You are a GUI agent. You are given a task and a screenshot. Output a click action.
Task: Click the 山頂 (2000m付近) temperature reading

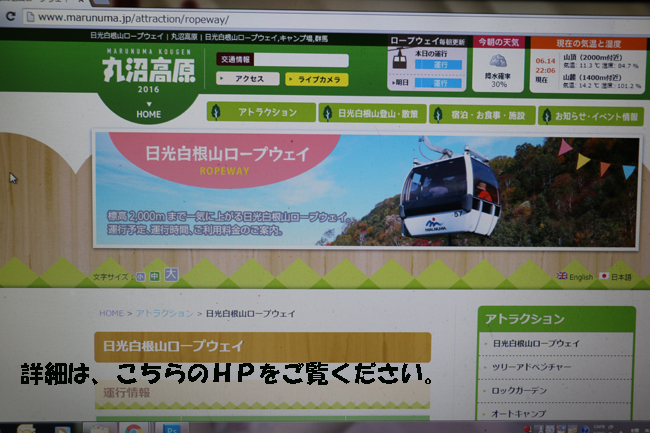(600, 61)
